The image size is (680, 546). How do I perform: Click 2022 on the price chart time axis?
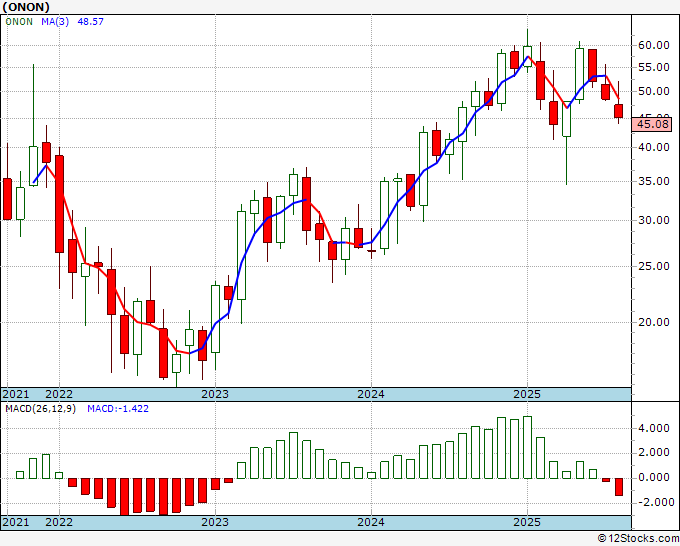point(59,394)
